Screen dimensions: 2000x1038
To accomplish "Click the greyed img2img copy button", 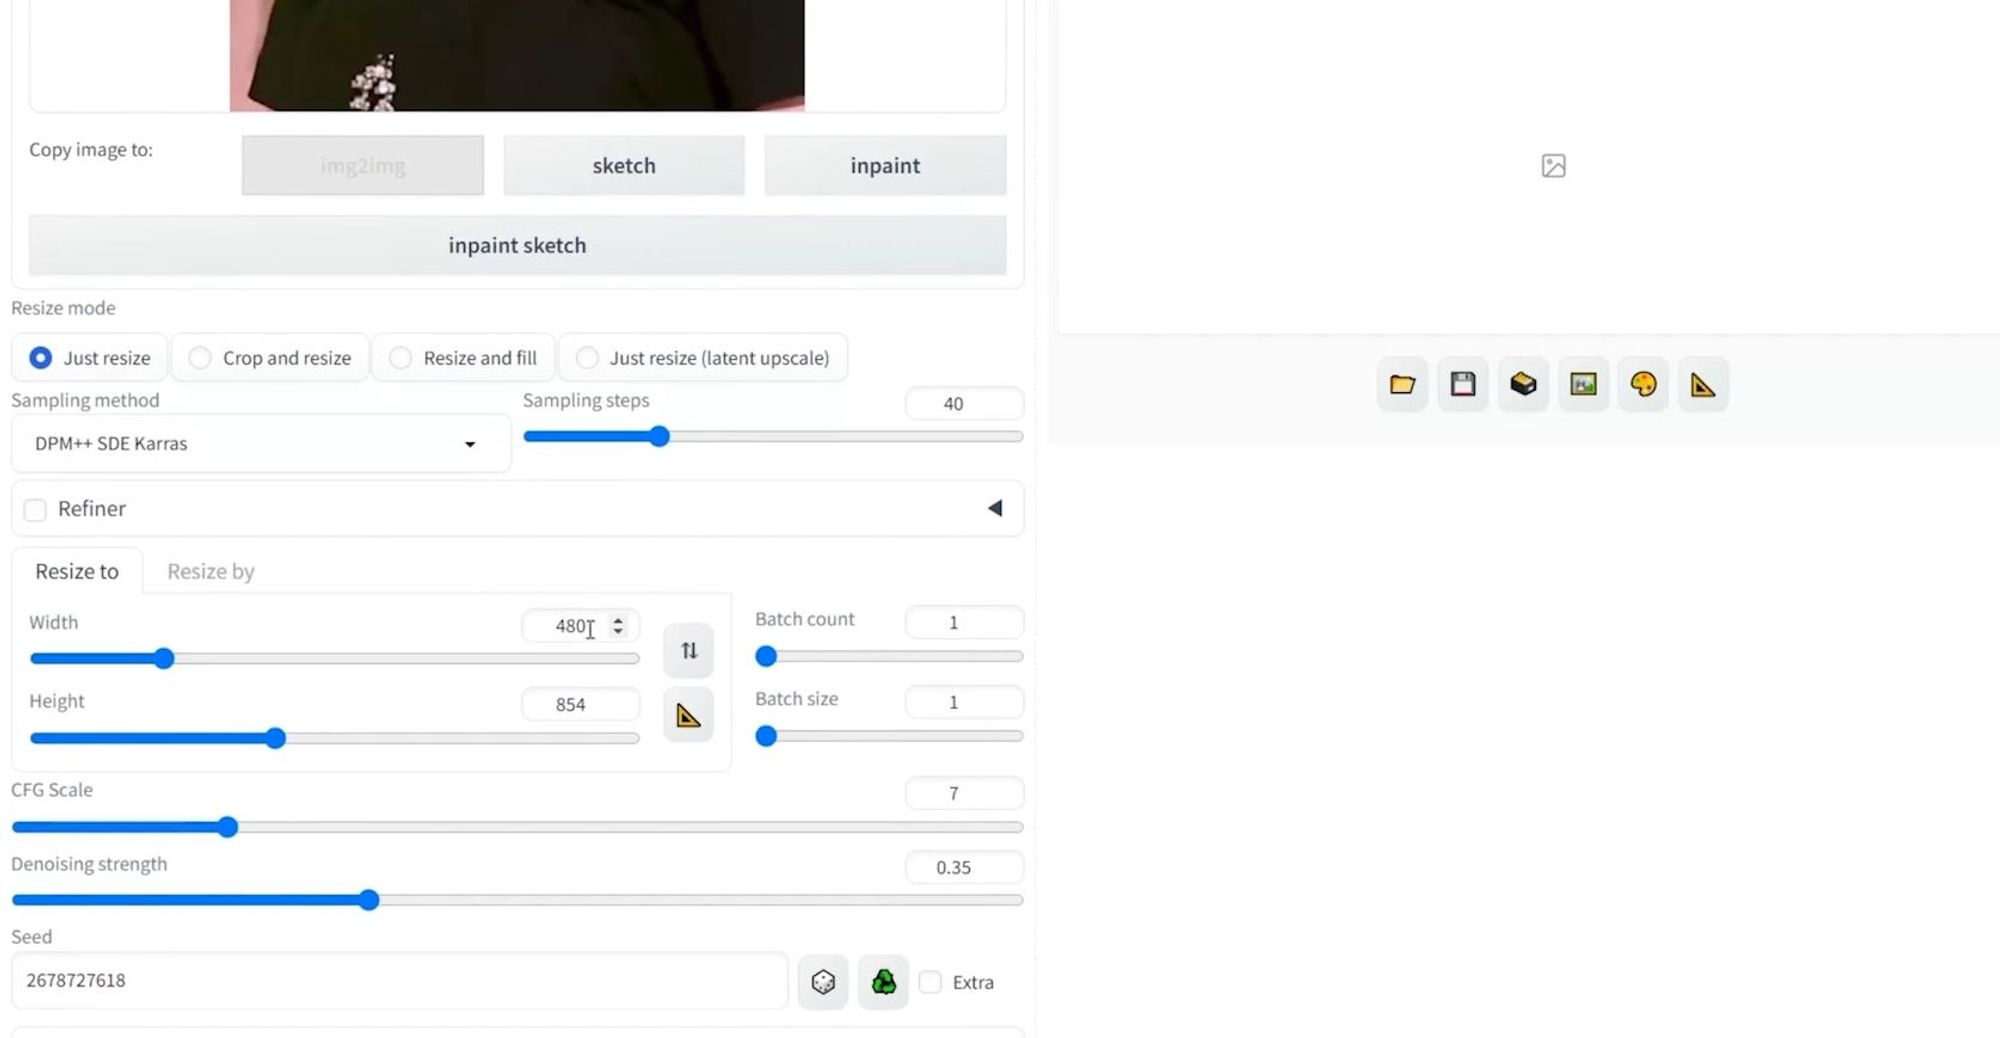I will tap(363, 166).
